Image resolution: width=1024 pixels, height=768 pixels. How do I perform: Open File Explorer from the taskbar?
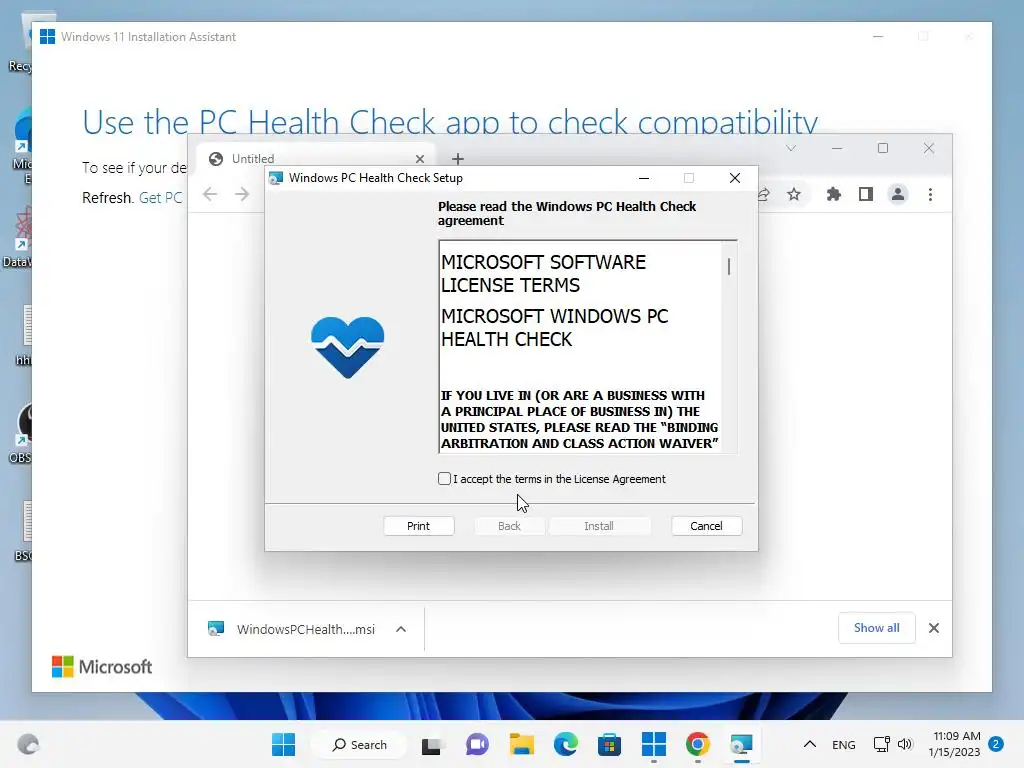521,744
